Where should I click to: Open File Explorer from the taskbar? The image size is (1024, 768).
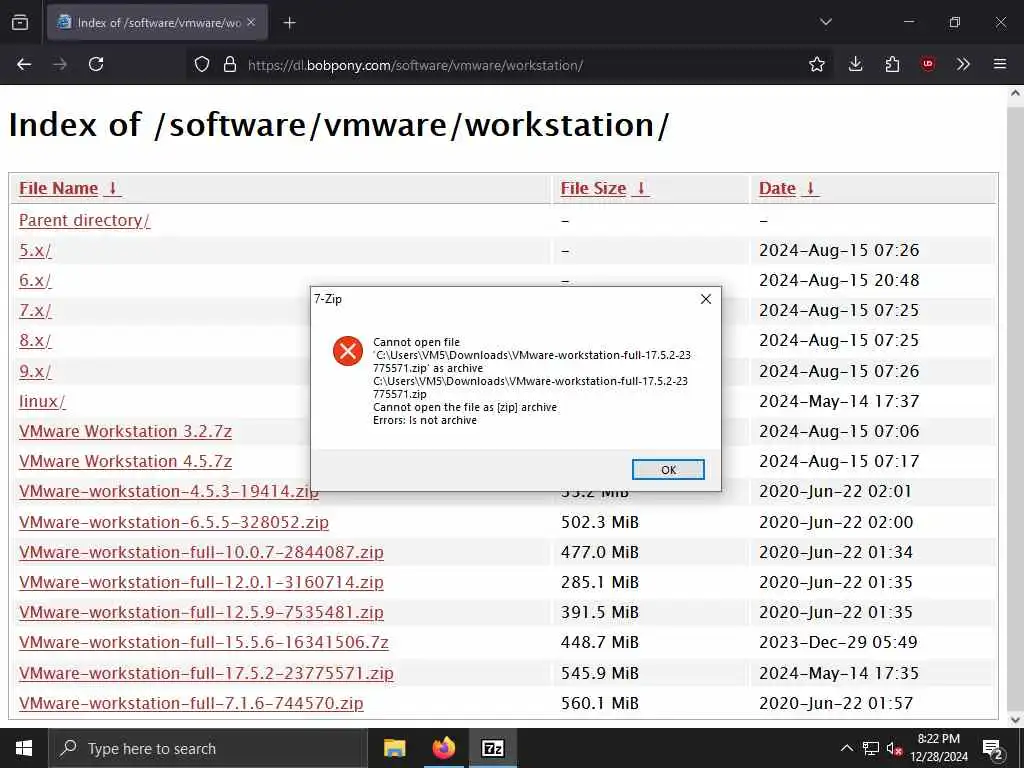[x=394, y=748]
